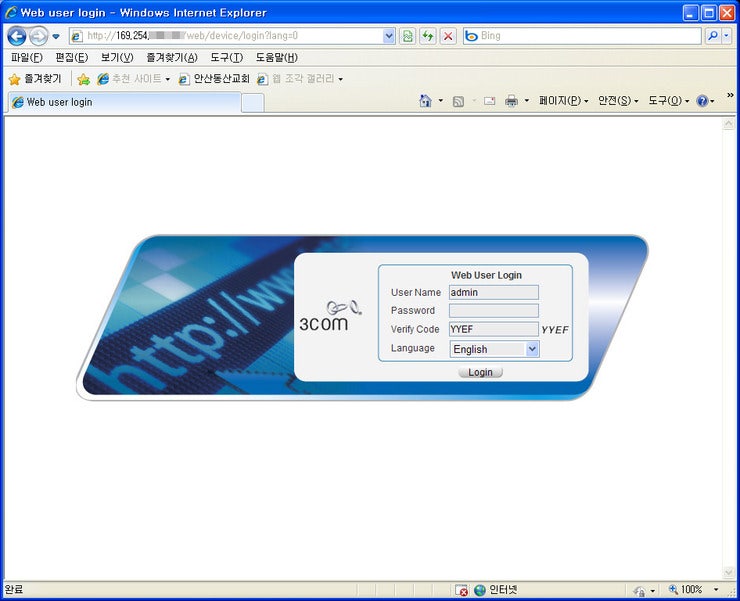
Task: Open the 즐겨찾기 favorites center button
Action: tap(35, 79)
